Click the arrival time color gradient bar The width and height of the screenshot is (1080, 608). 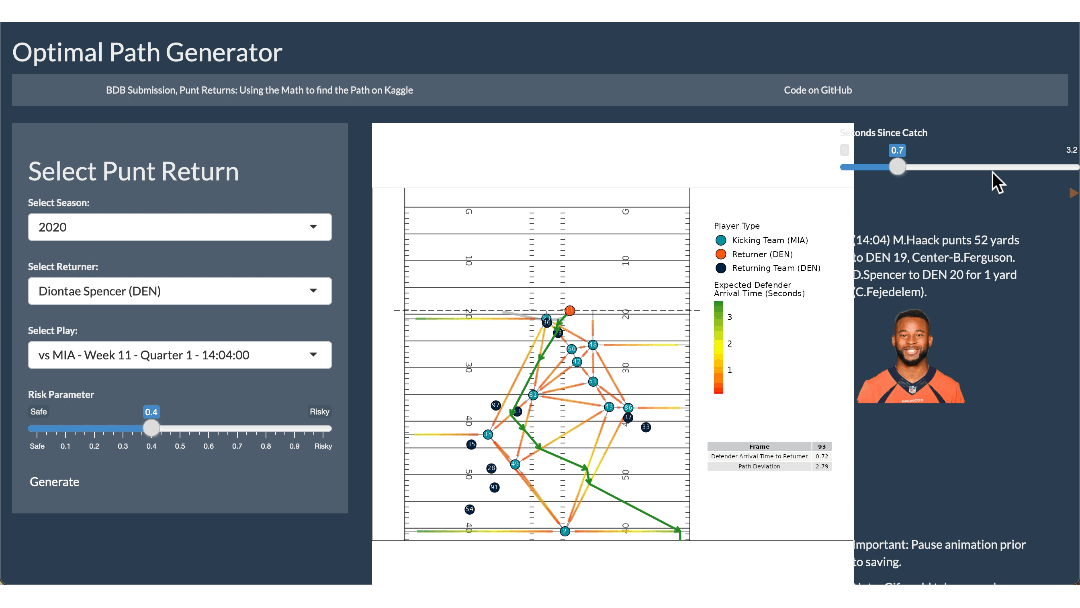pyautogui.click(x=718, y=347)
